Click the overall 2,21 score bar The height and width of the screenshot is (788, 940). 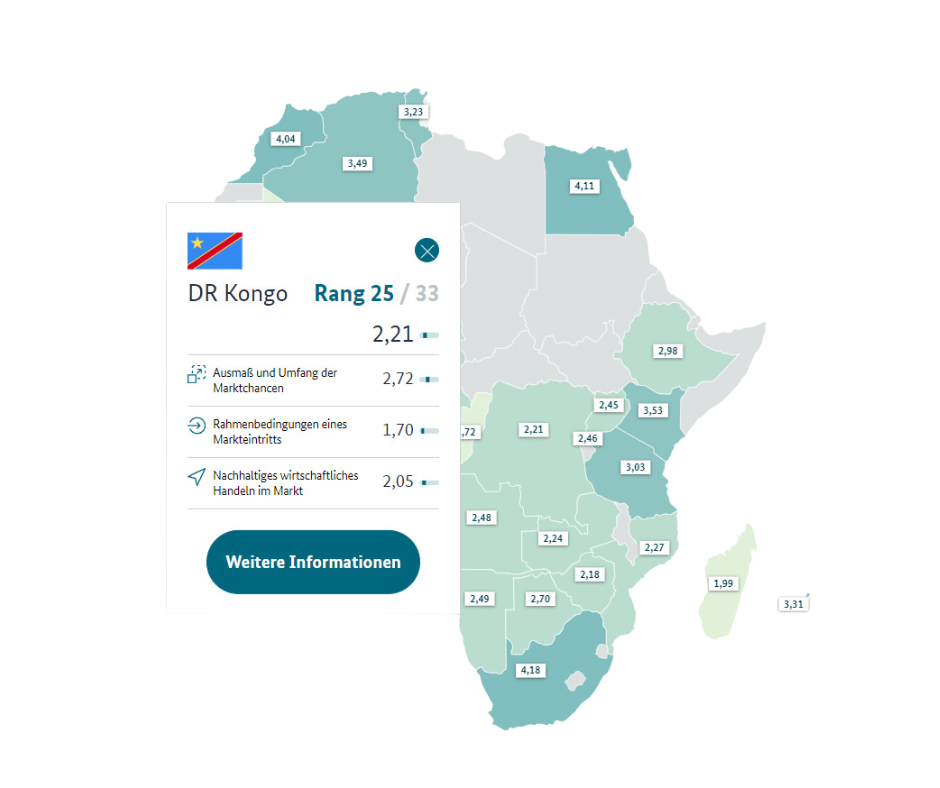pyautogui.click(x=430, y=335)
